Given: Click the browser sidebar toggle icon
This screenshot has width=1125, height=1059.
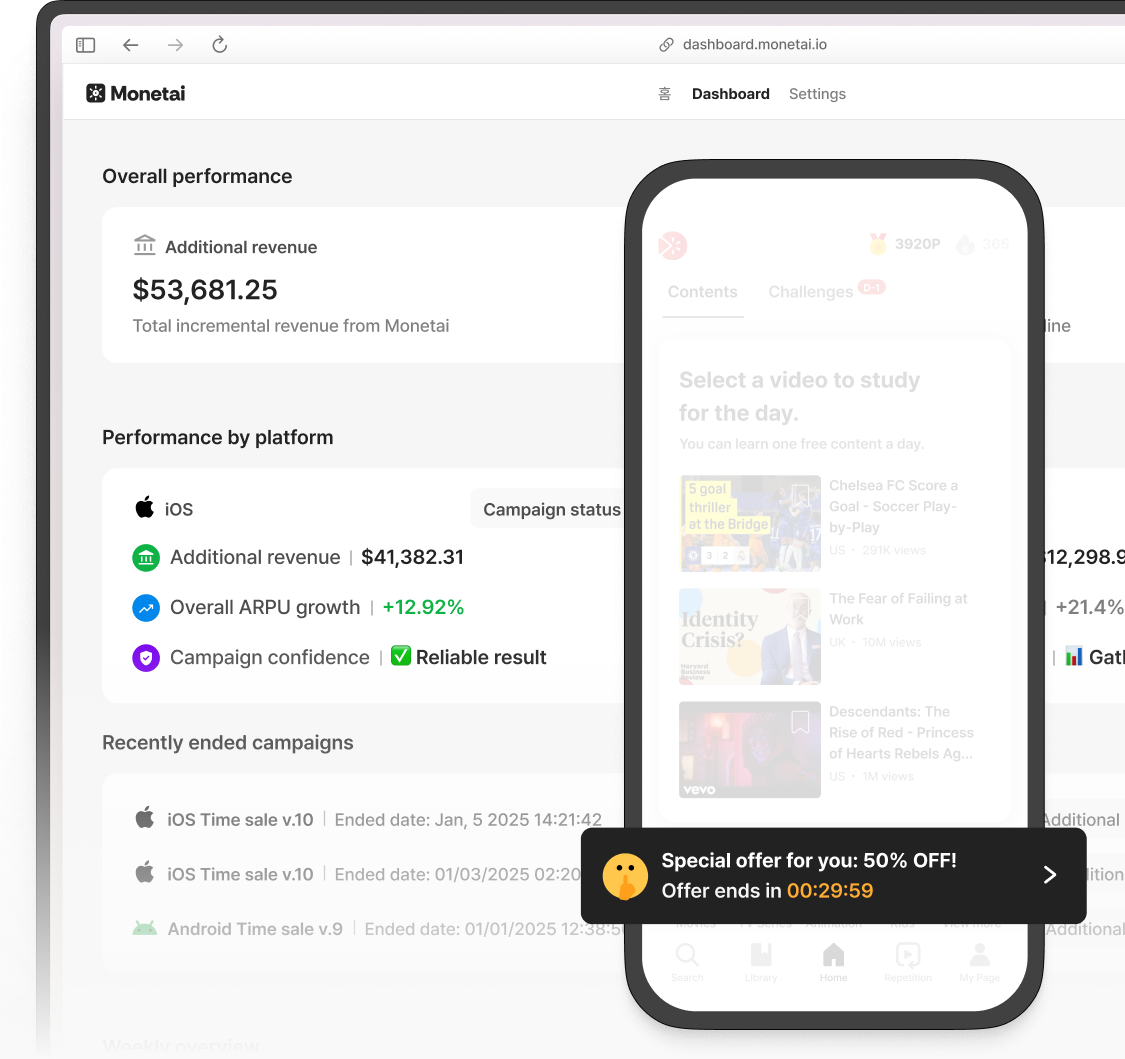Looking at the screenshot, I should [x=86, y=45].
